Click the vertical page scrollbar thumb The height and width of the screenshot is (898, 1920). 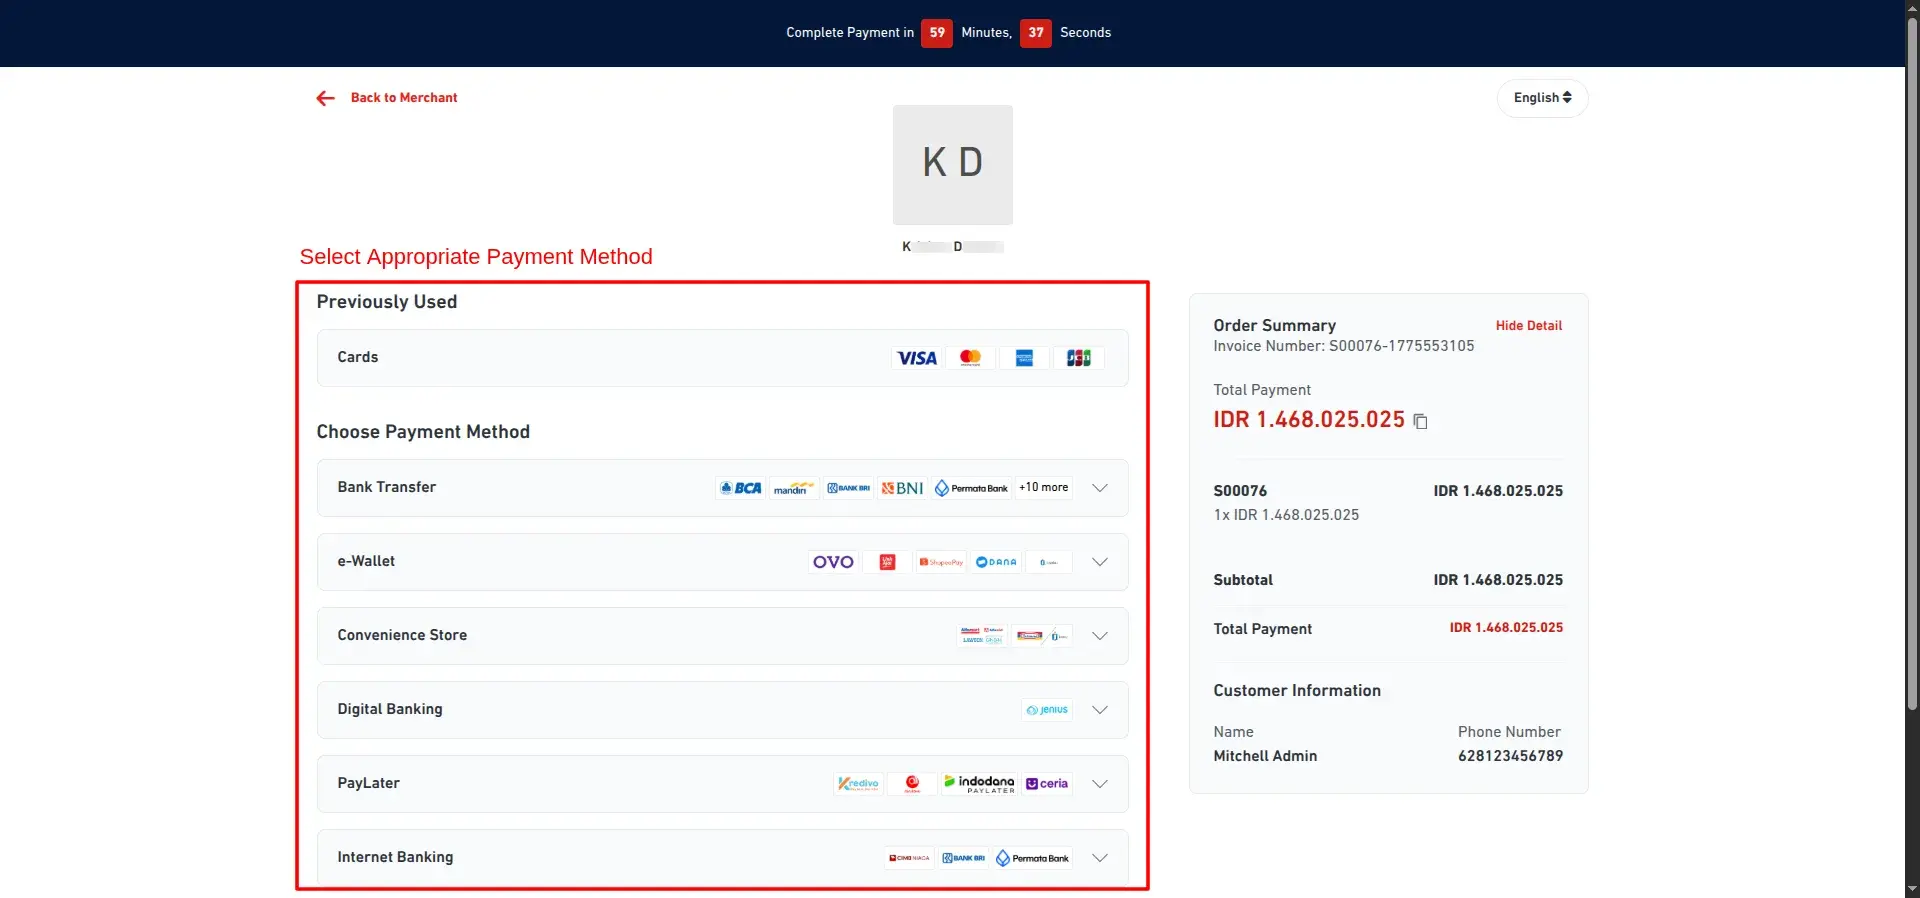[1912, 365]
